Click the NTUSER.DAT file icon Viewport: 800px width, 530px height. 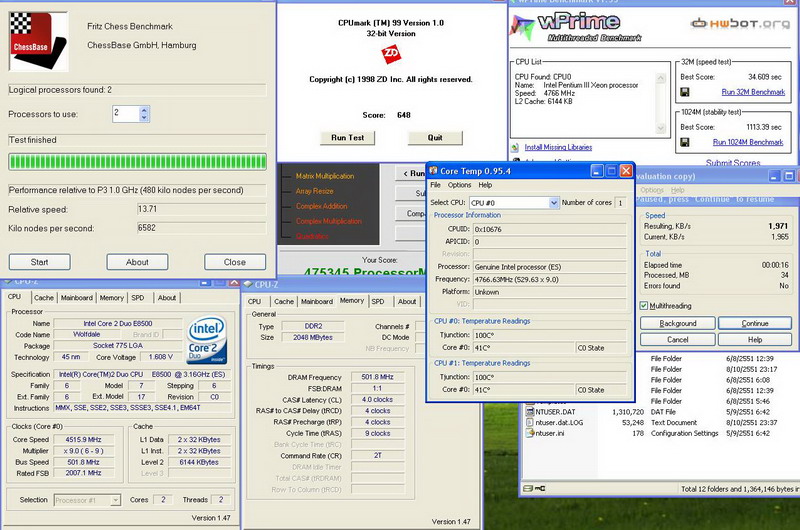tap(530, 412)
